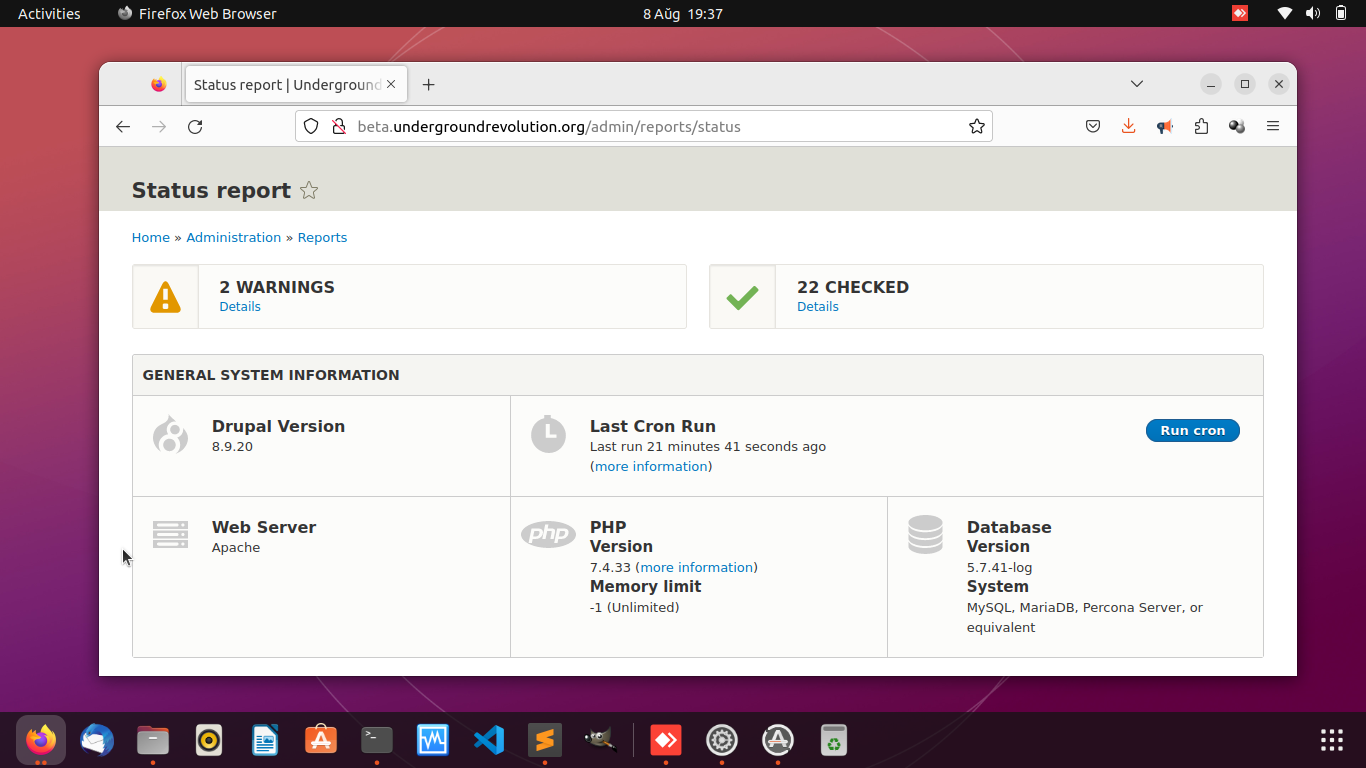Viewport: 1366px width, 768px height.
Task: Click the star next to Status report heading
Action: pyautogui.click(x=309, y=190)
